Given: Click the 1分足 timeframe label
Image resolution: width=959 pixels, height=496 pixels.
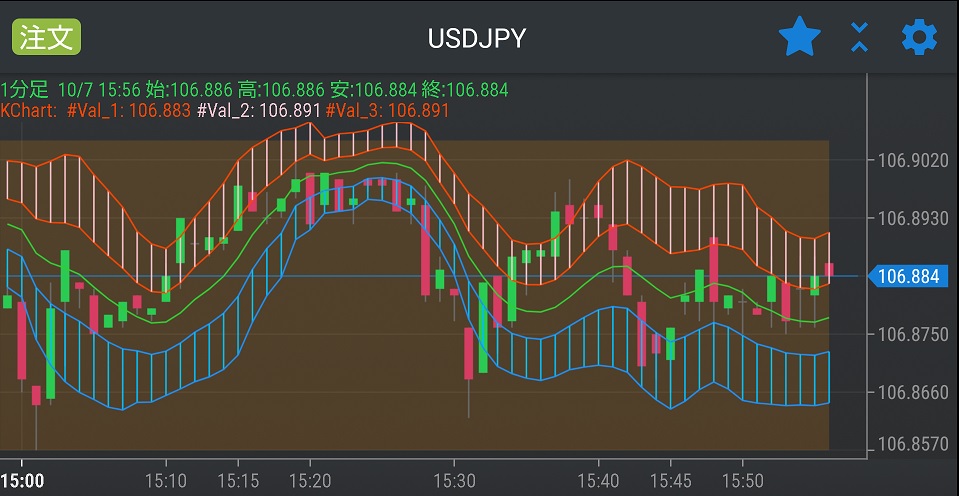Looking at the screenshot, I should [24, 91].
